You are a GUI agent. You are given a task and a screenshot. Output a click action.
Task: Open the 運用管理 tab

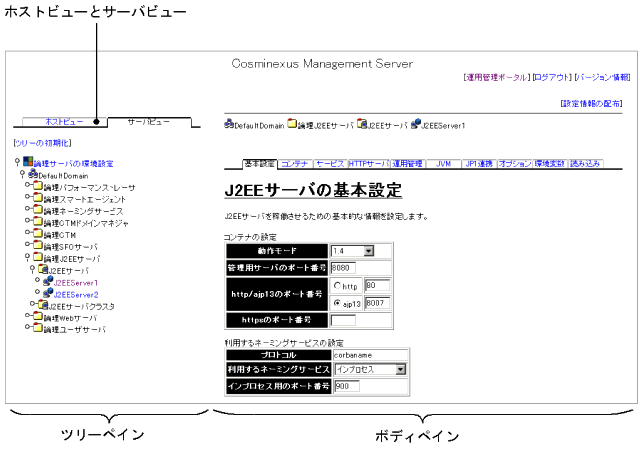point(408,164)
